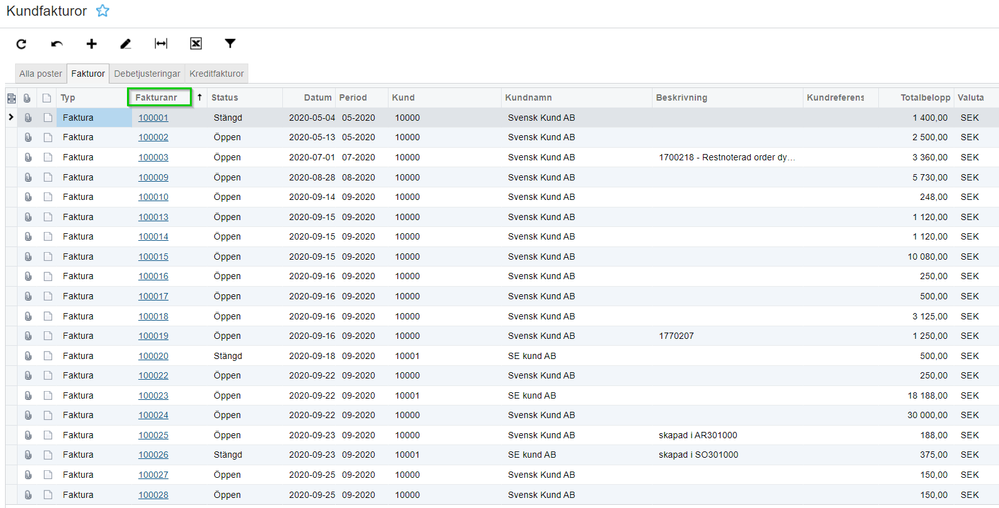
Task: Open attachments for invoice 100025
Action: click(x=27, y=435)
